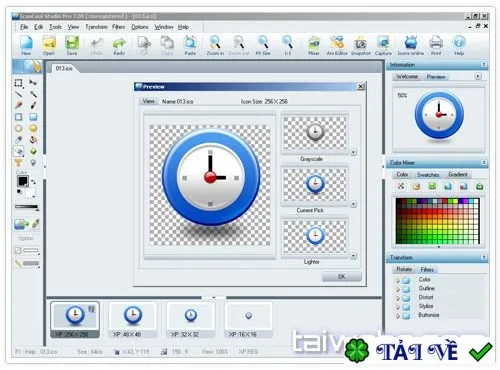Screen dimensions: 500x370
Task: Click the Open folder toolbar icon
Action: point(49,46)
